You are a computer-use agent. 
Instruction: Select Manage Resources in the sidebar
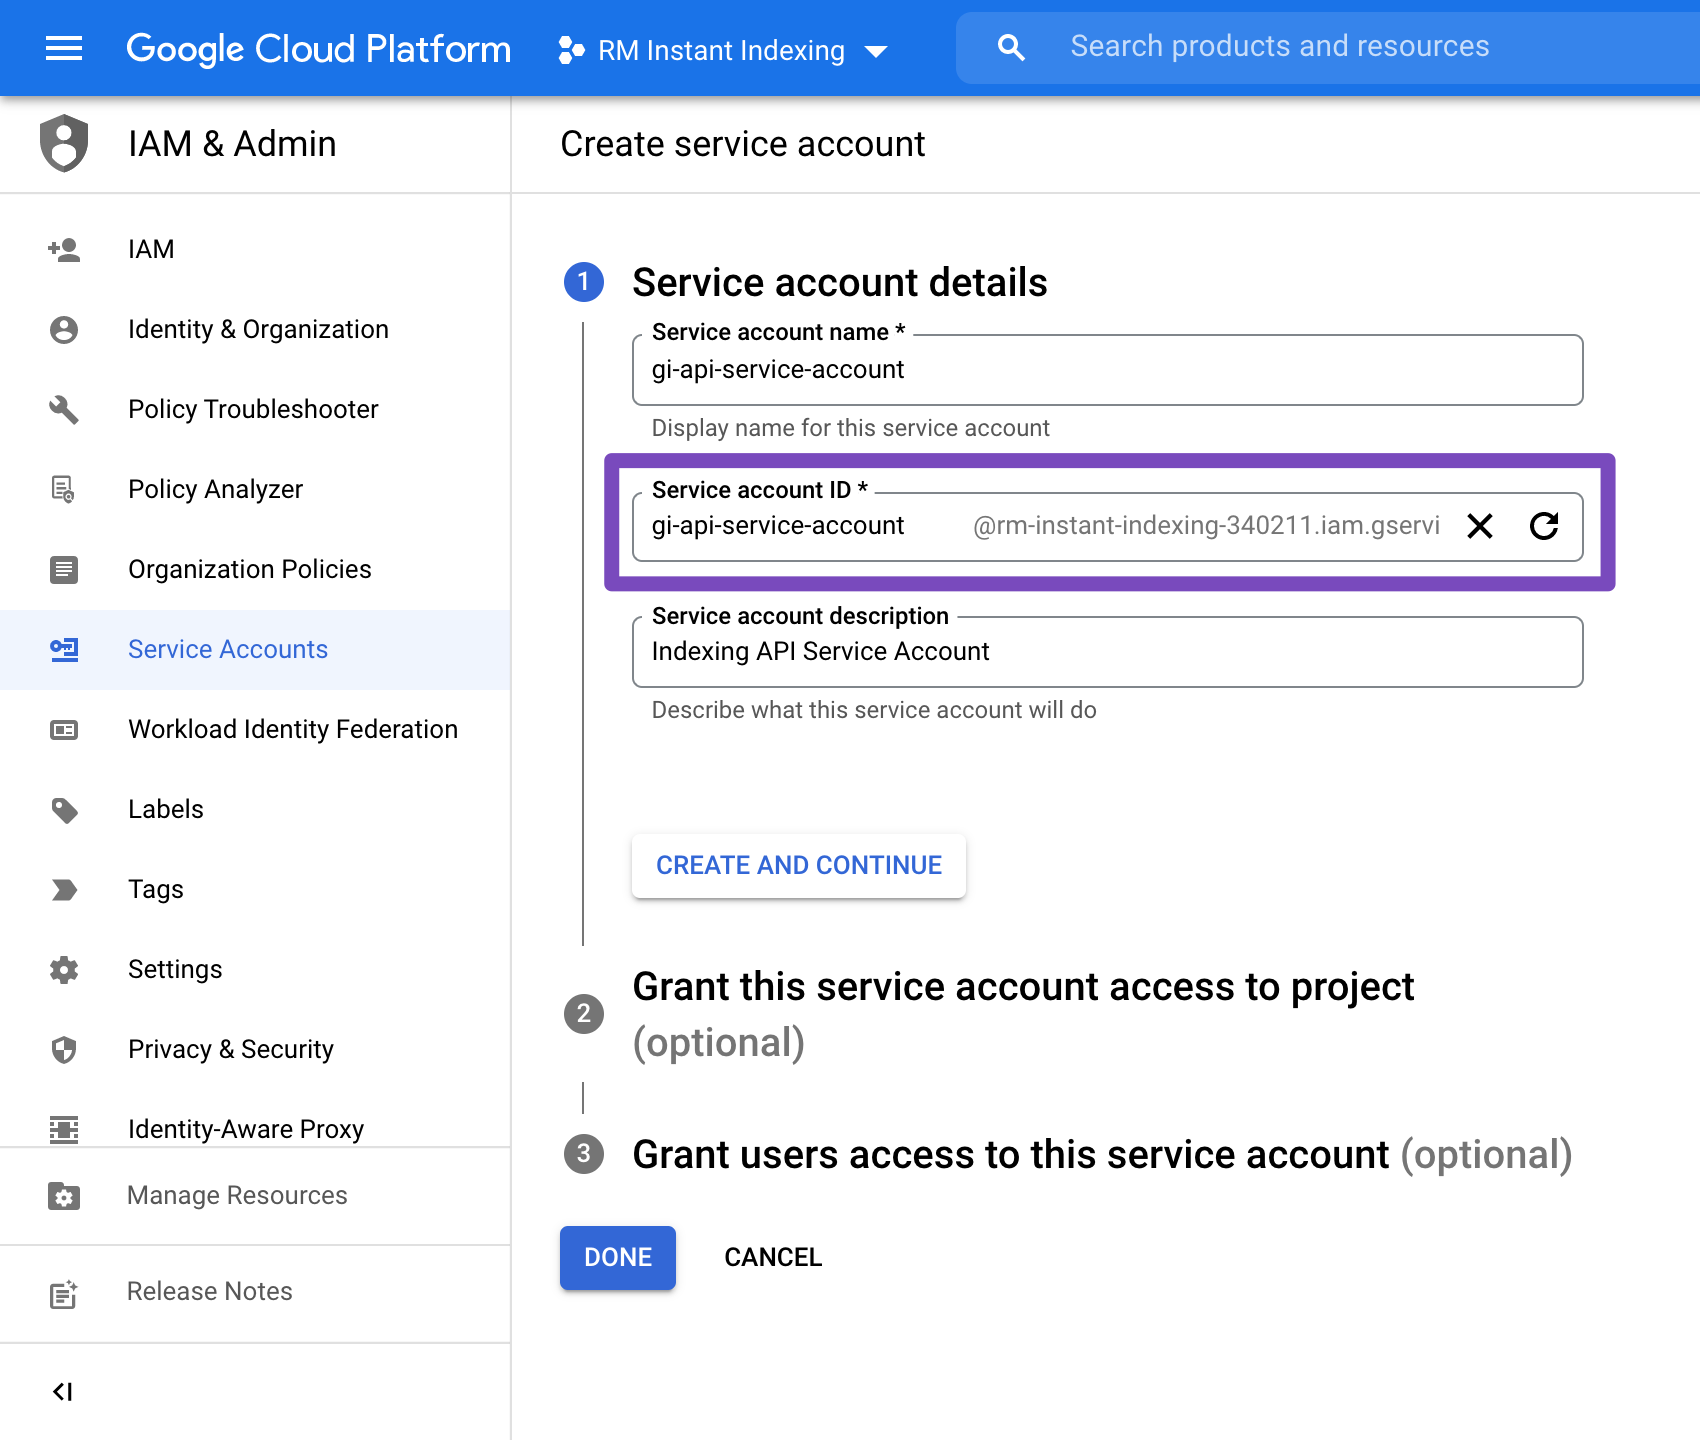pyautogui.click(x=236, y=1195)
